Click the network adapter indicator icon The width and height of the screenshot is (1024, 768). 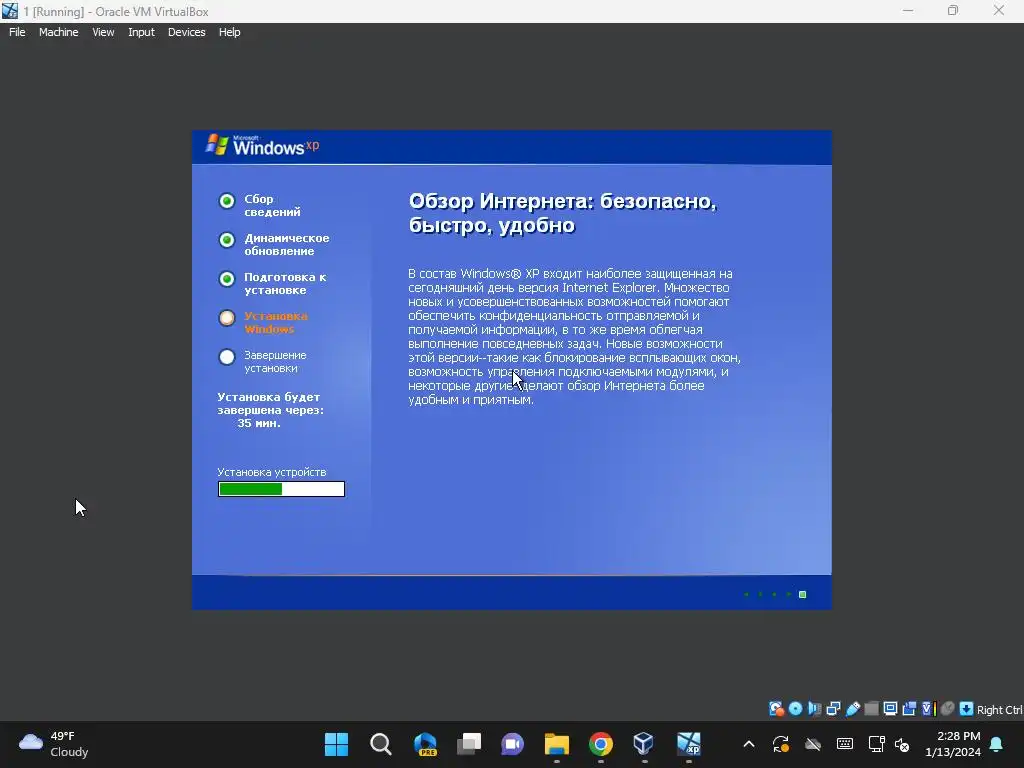click(x=833, y=709)
